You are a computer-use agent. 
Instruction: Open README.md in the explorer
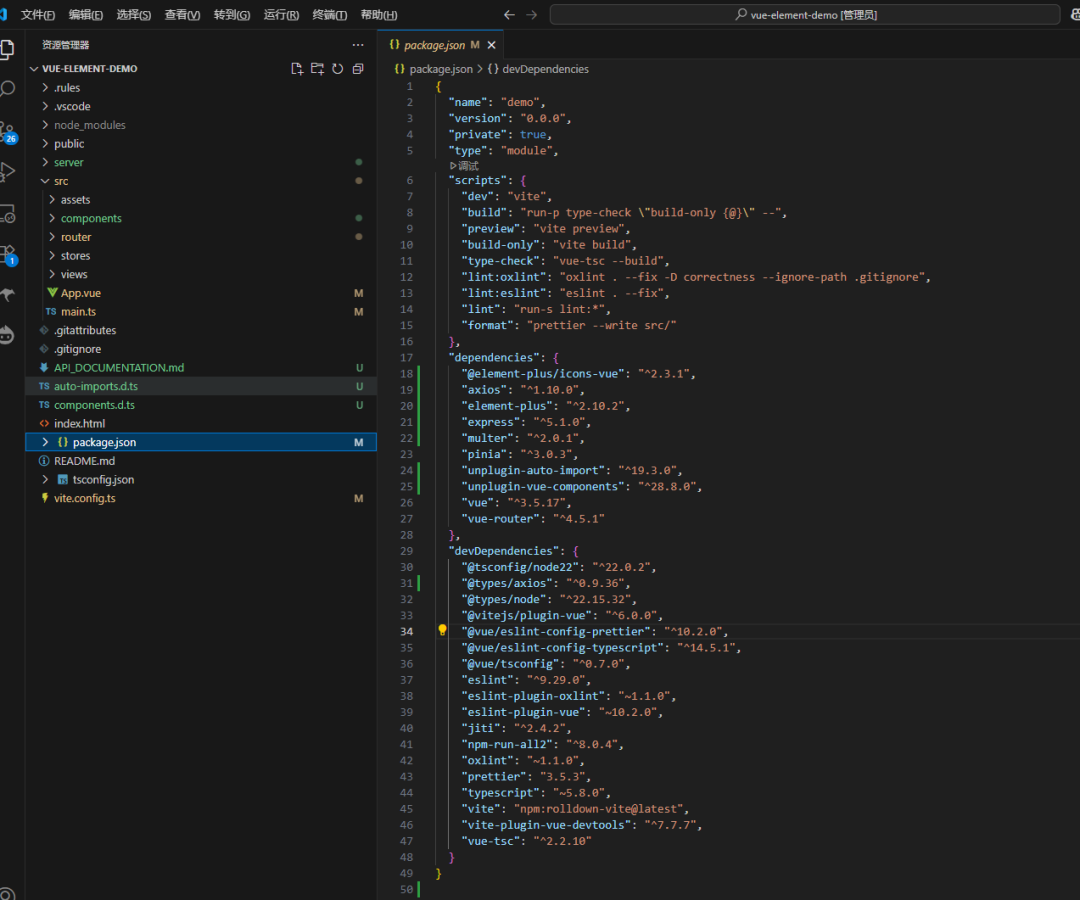[84, 461]
